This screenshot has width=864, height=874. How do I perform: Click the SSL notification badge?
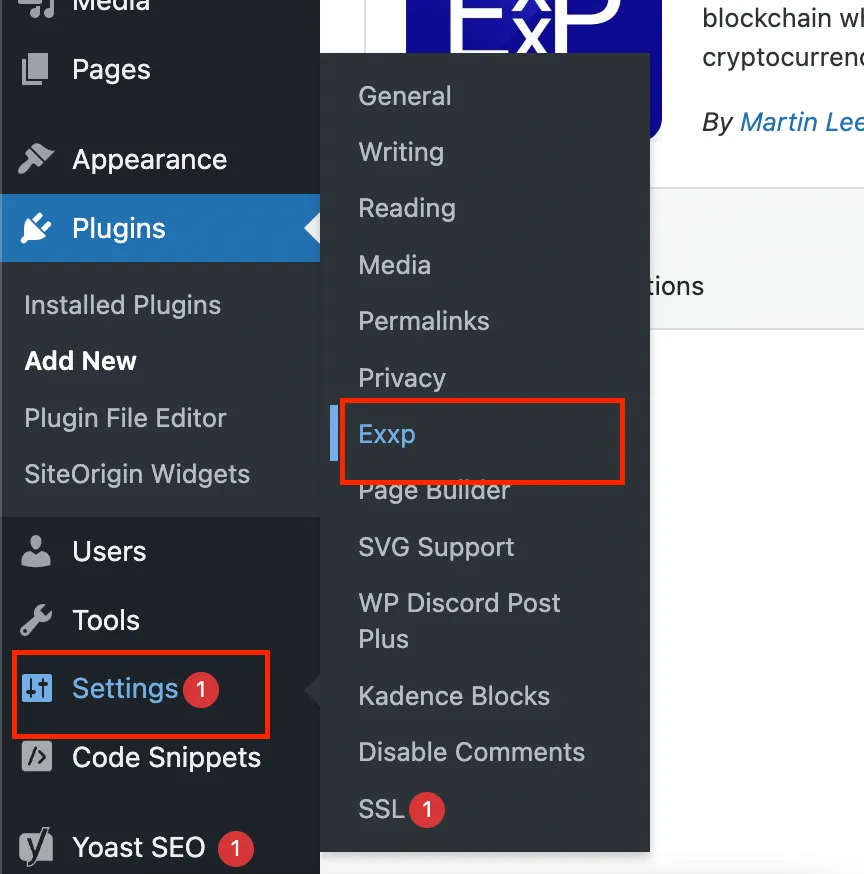[427, 809]
